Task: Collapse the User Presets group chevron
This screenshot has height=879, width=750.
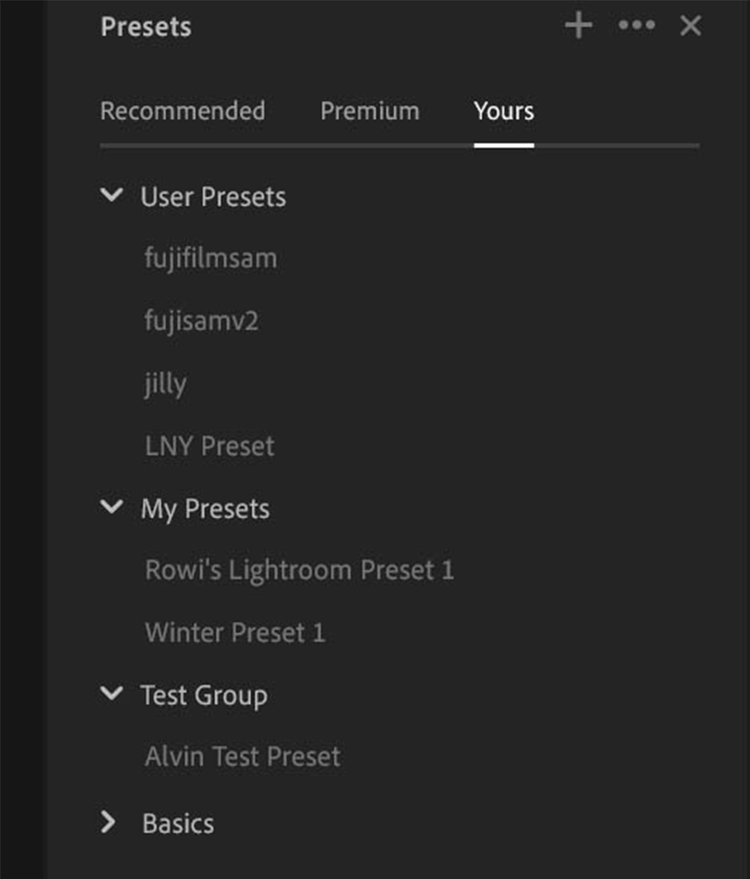Action: click(x=111, y=196)
